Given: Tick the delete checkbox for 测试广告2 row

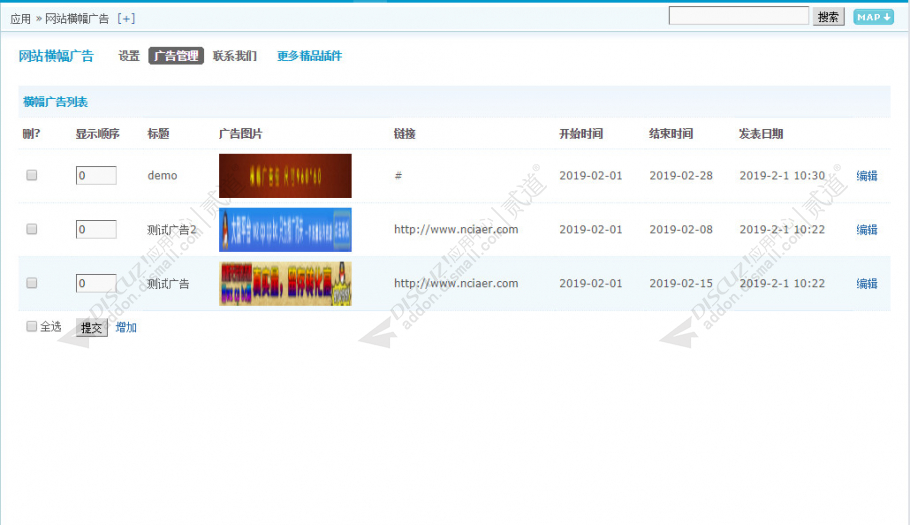Looking at the screenshot, I should point(32,229).
